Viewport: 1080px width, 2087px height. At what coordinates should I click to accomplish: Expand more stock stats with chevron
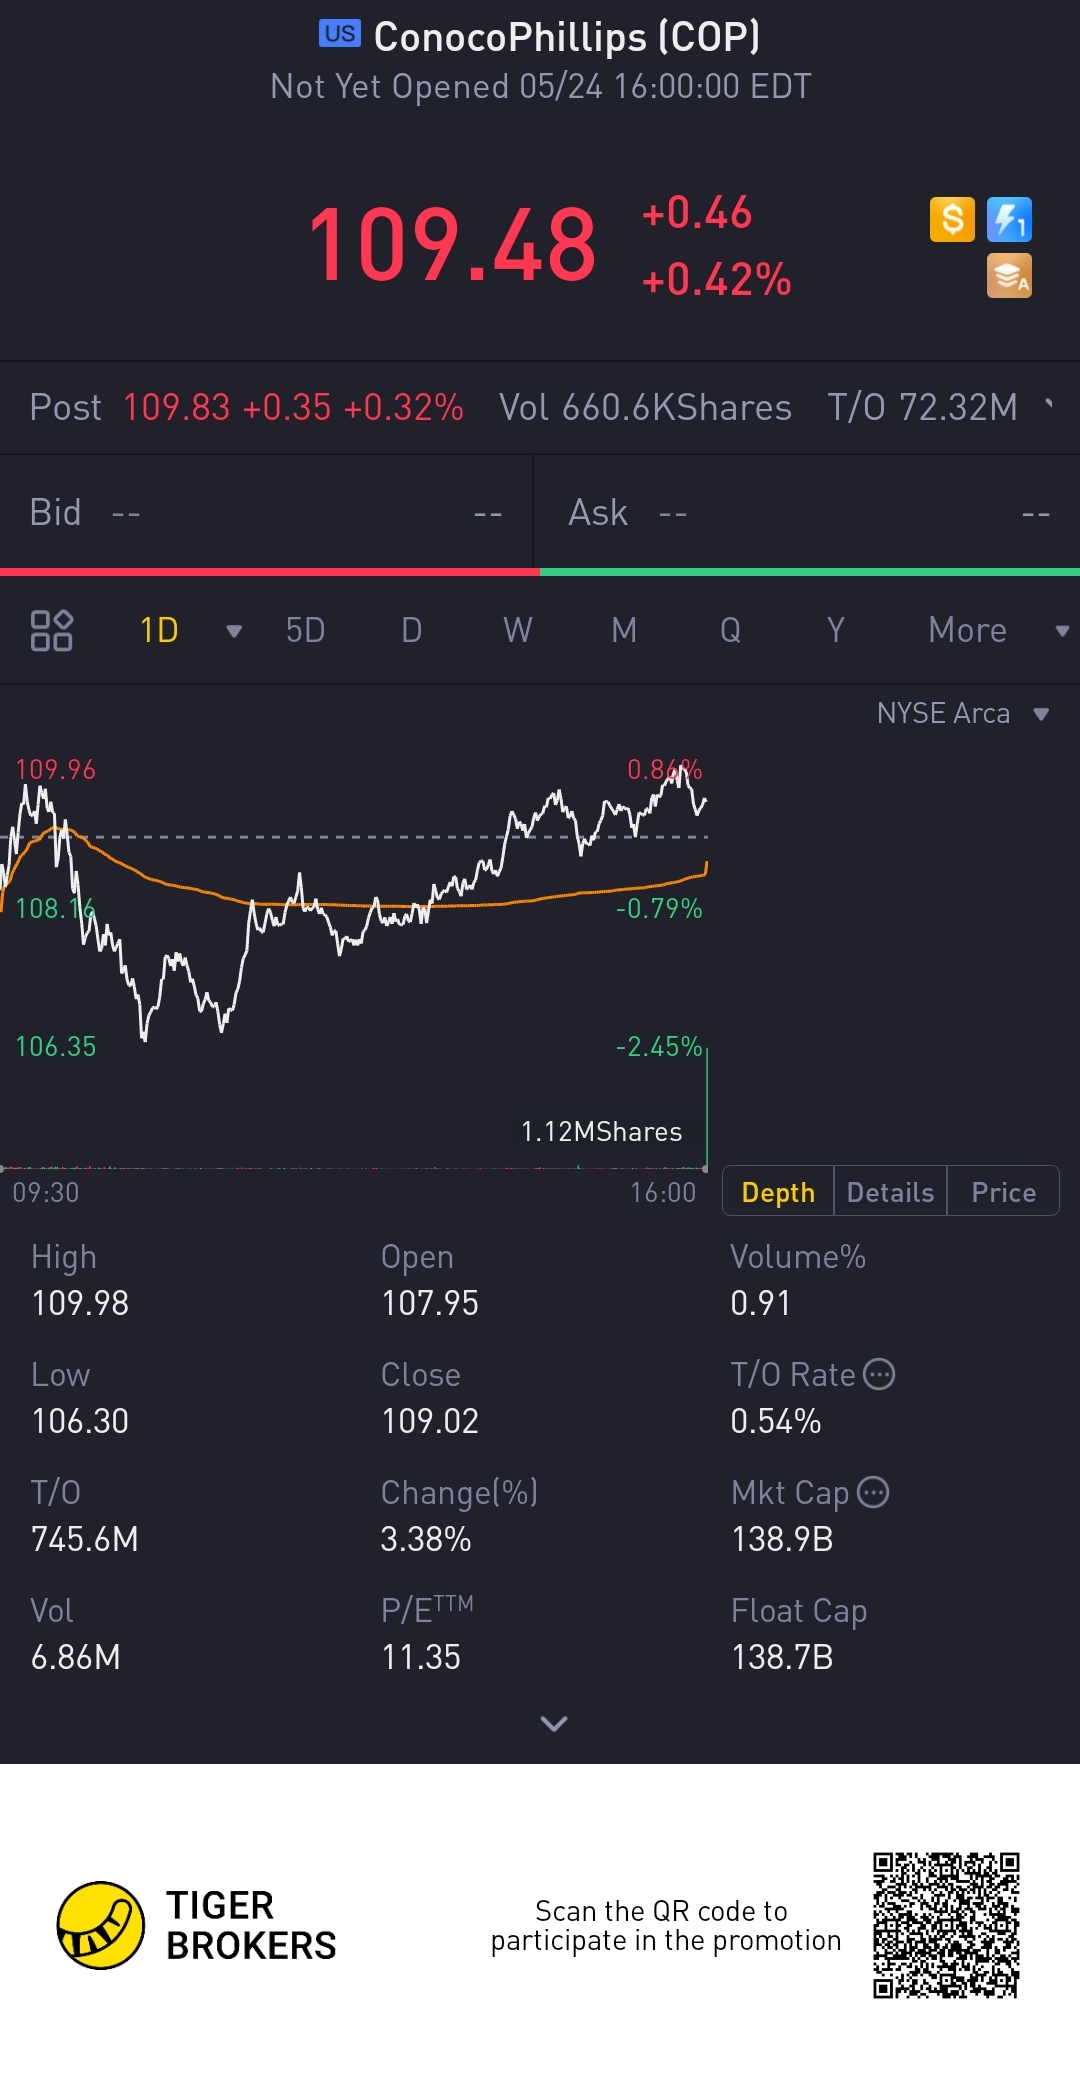(553, 1723)
